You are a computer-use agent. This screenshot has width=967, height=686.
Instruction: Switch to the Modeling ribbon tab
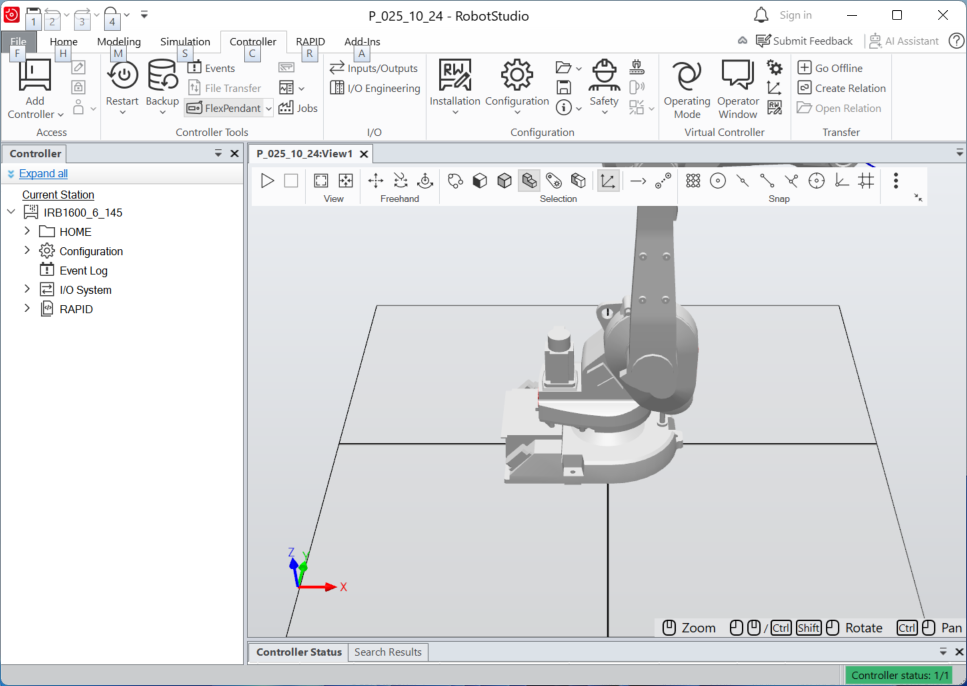[x=119, y=42]
